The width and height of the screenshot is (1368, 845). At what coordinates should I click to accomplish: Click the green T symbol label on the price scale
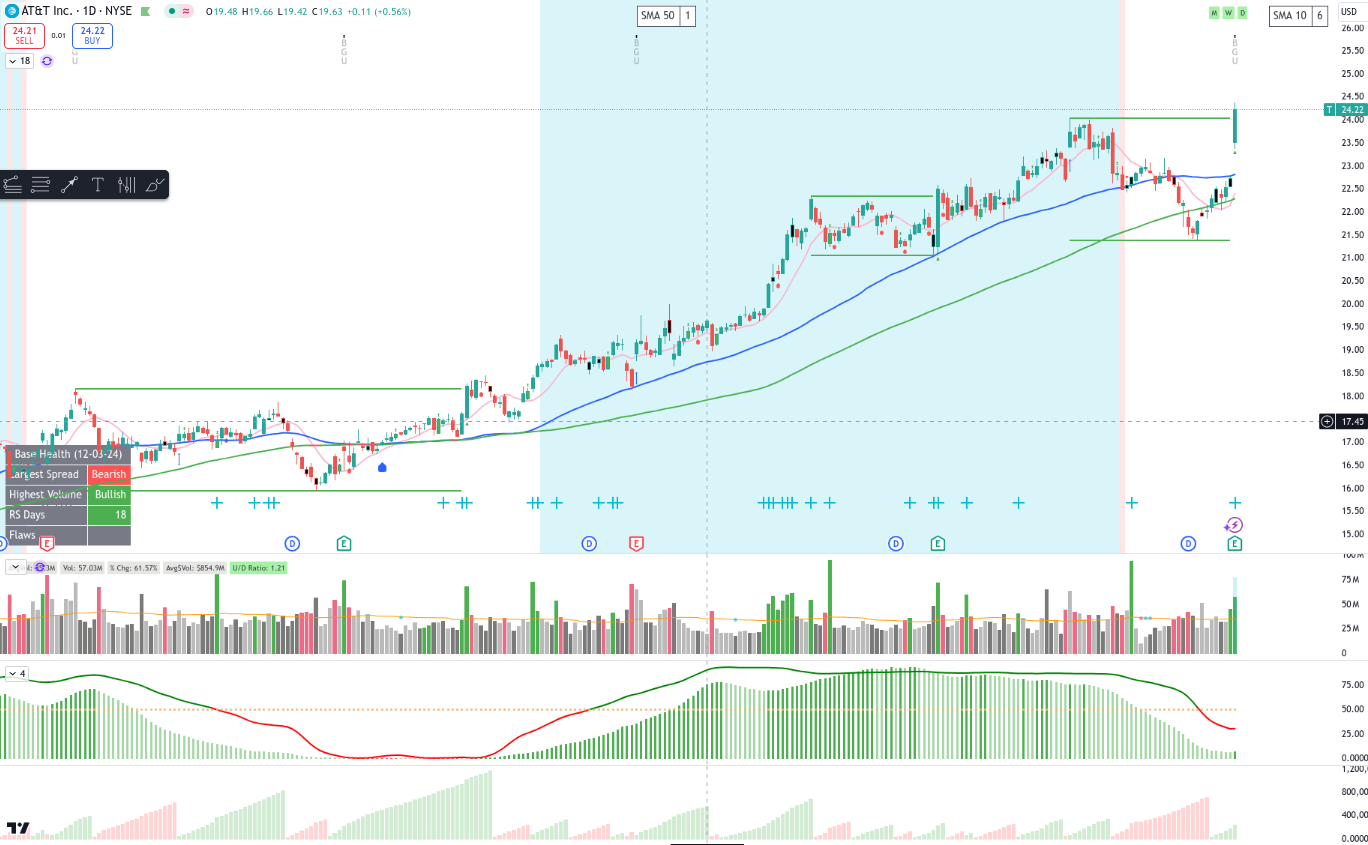pos(1329,109)
